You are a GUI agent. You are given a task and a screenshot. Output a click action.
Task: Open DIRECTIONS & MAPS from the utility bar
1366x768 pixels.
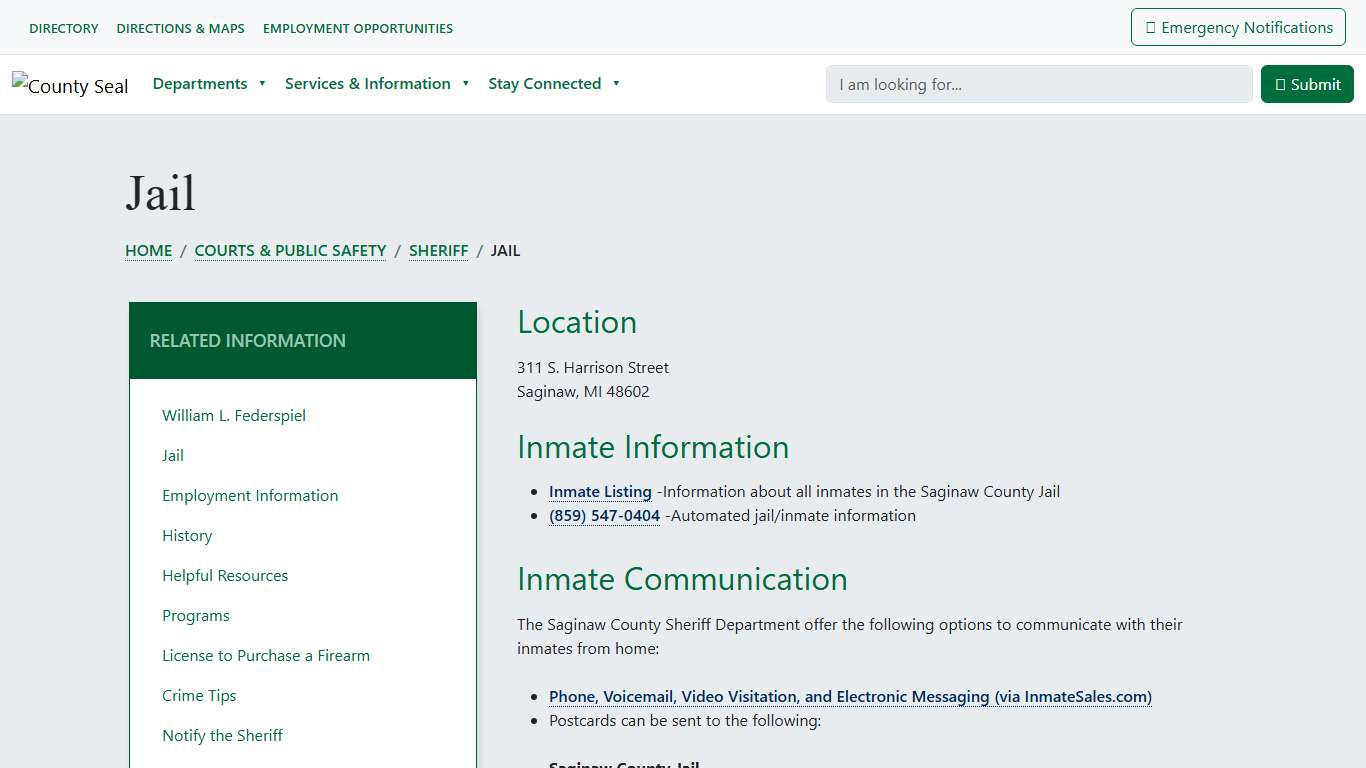(x=180, y=28)
